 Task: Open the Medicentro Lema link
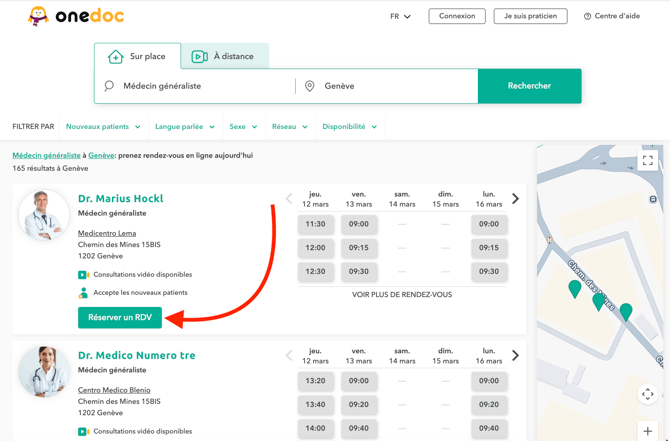click(107, 233)
